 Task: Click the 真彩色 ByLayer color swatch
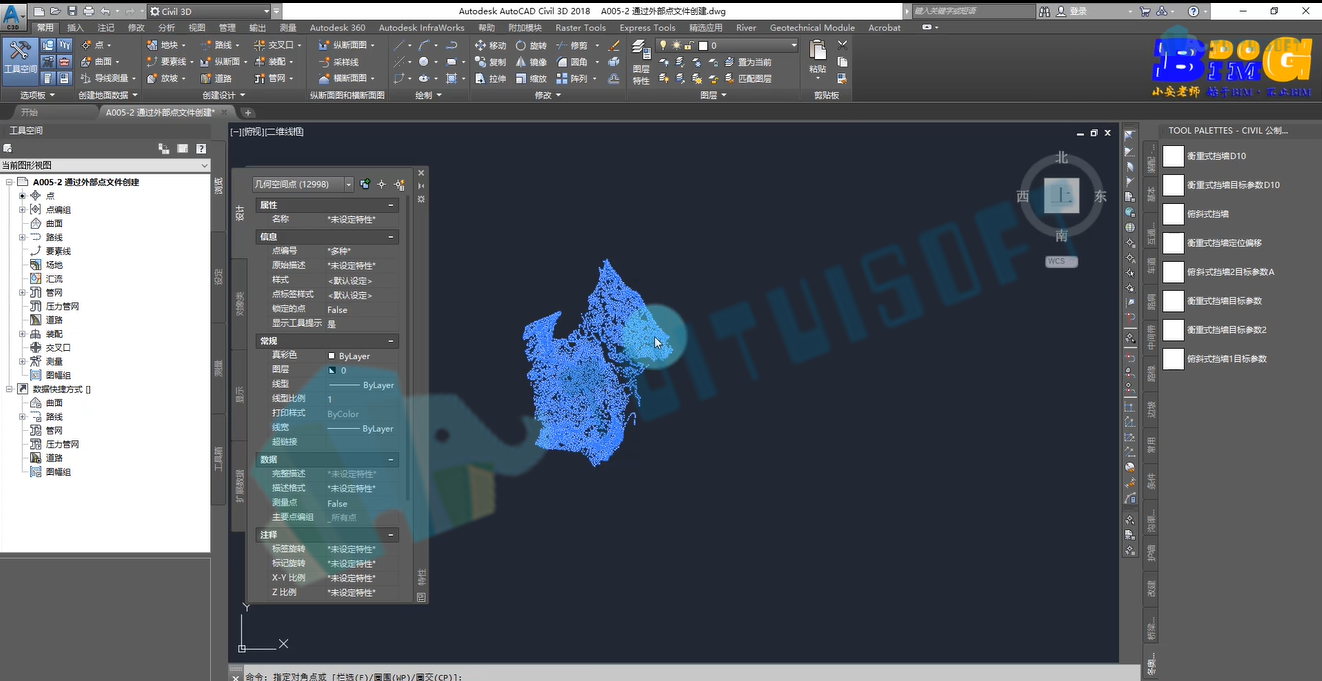coord(331,356)
